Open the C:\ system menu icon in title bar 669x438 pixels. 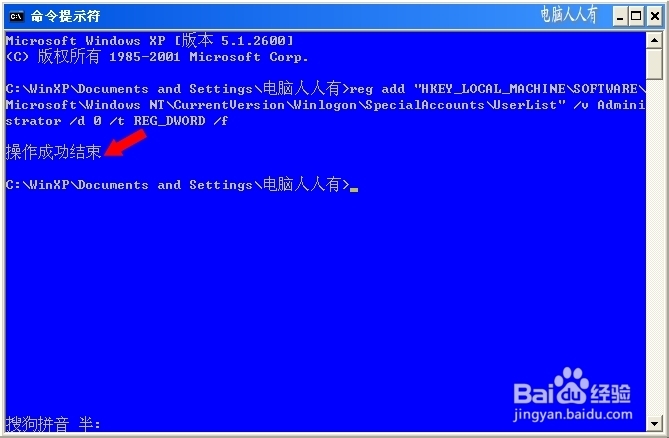coord(17,17)
